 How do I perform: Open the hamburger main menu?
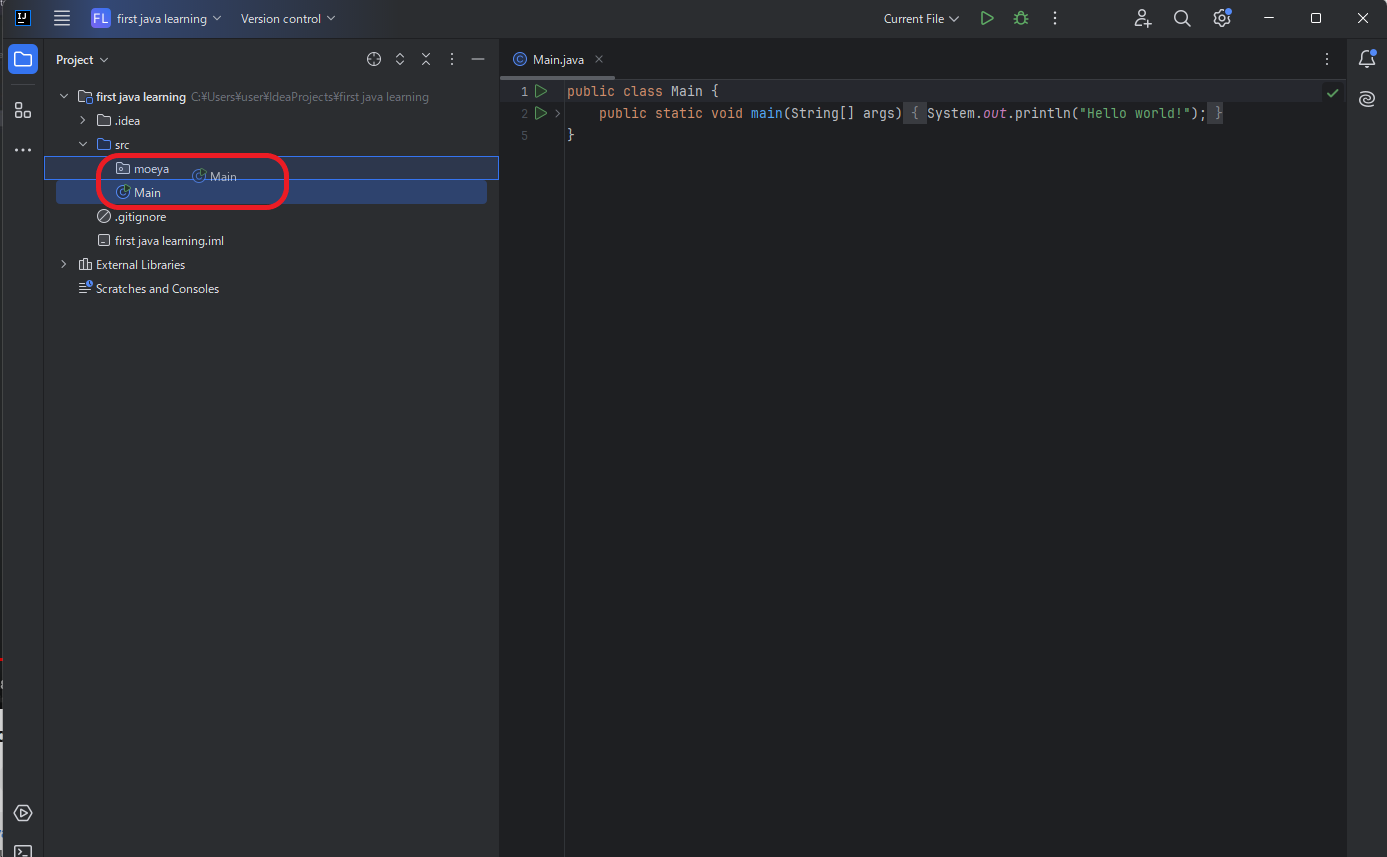point(62,18)
